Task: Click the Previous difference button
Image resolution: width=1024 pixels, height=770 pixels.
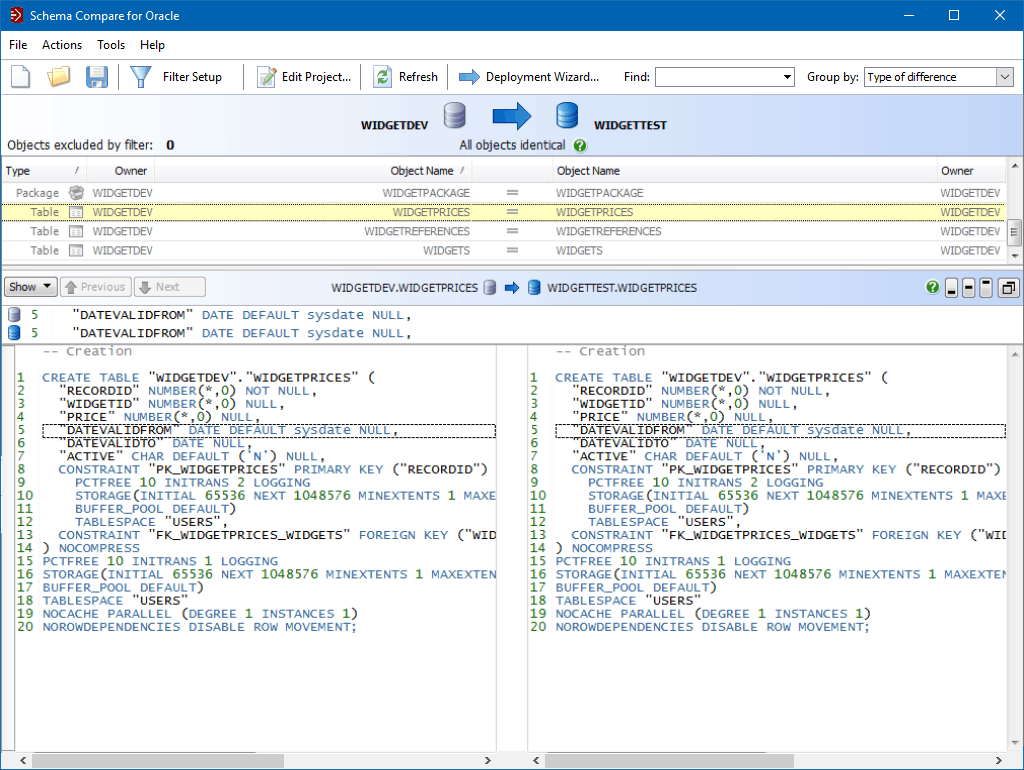Action: pyautogui.click(x=95, y=286)
